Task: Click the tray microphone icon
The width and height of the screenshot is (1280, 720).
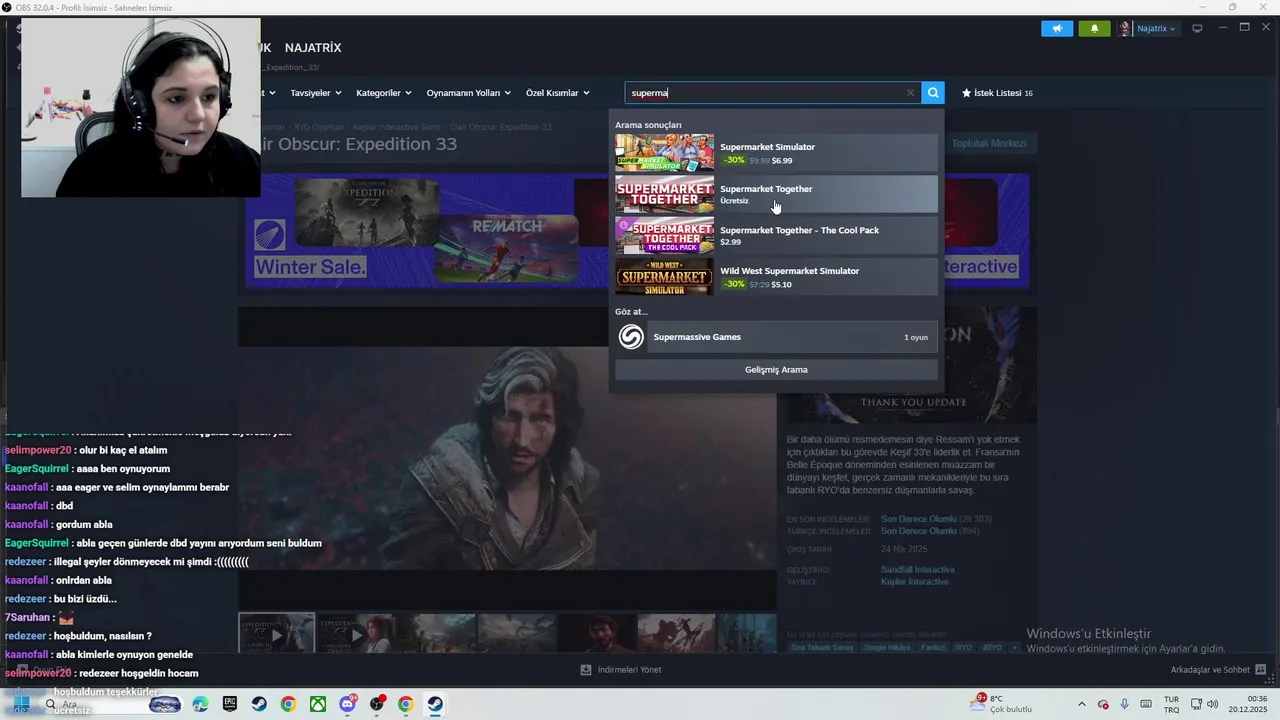Action: pos(1124,704)
